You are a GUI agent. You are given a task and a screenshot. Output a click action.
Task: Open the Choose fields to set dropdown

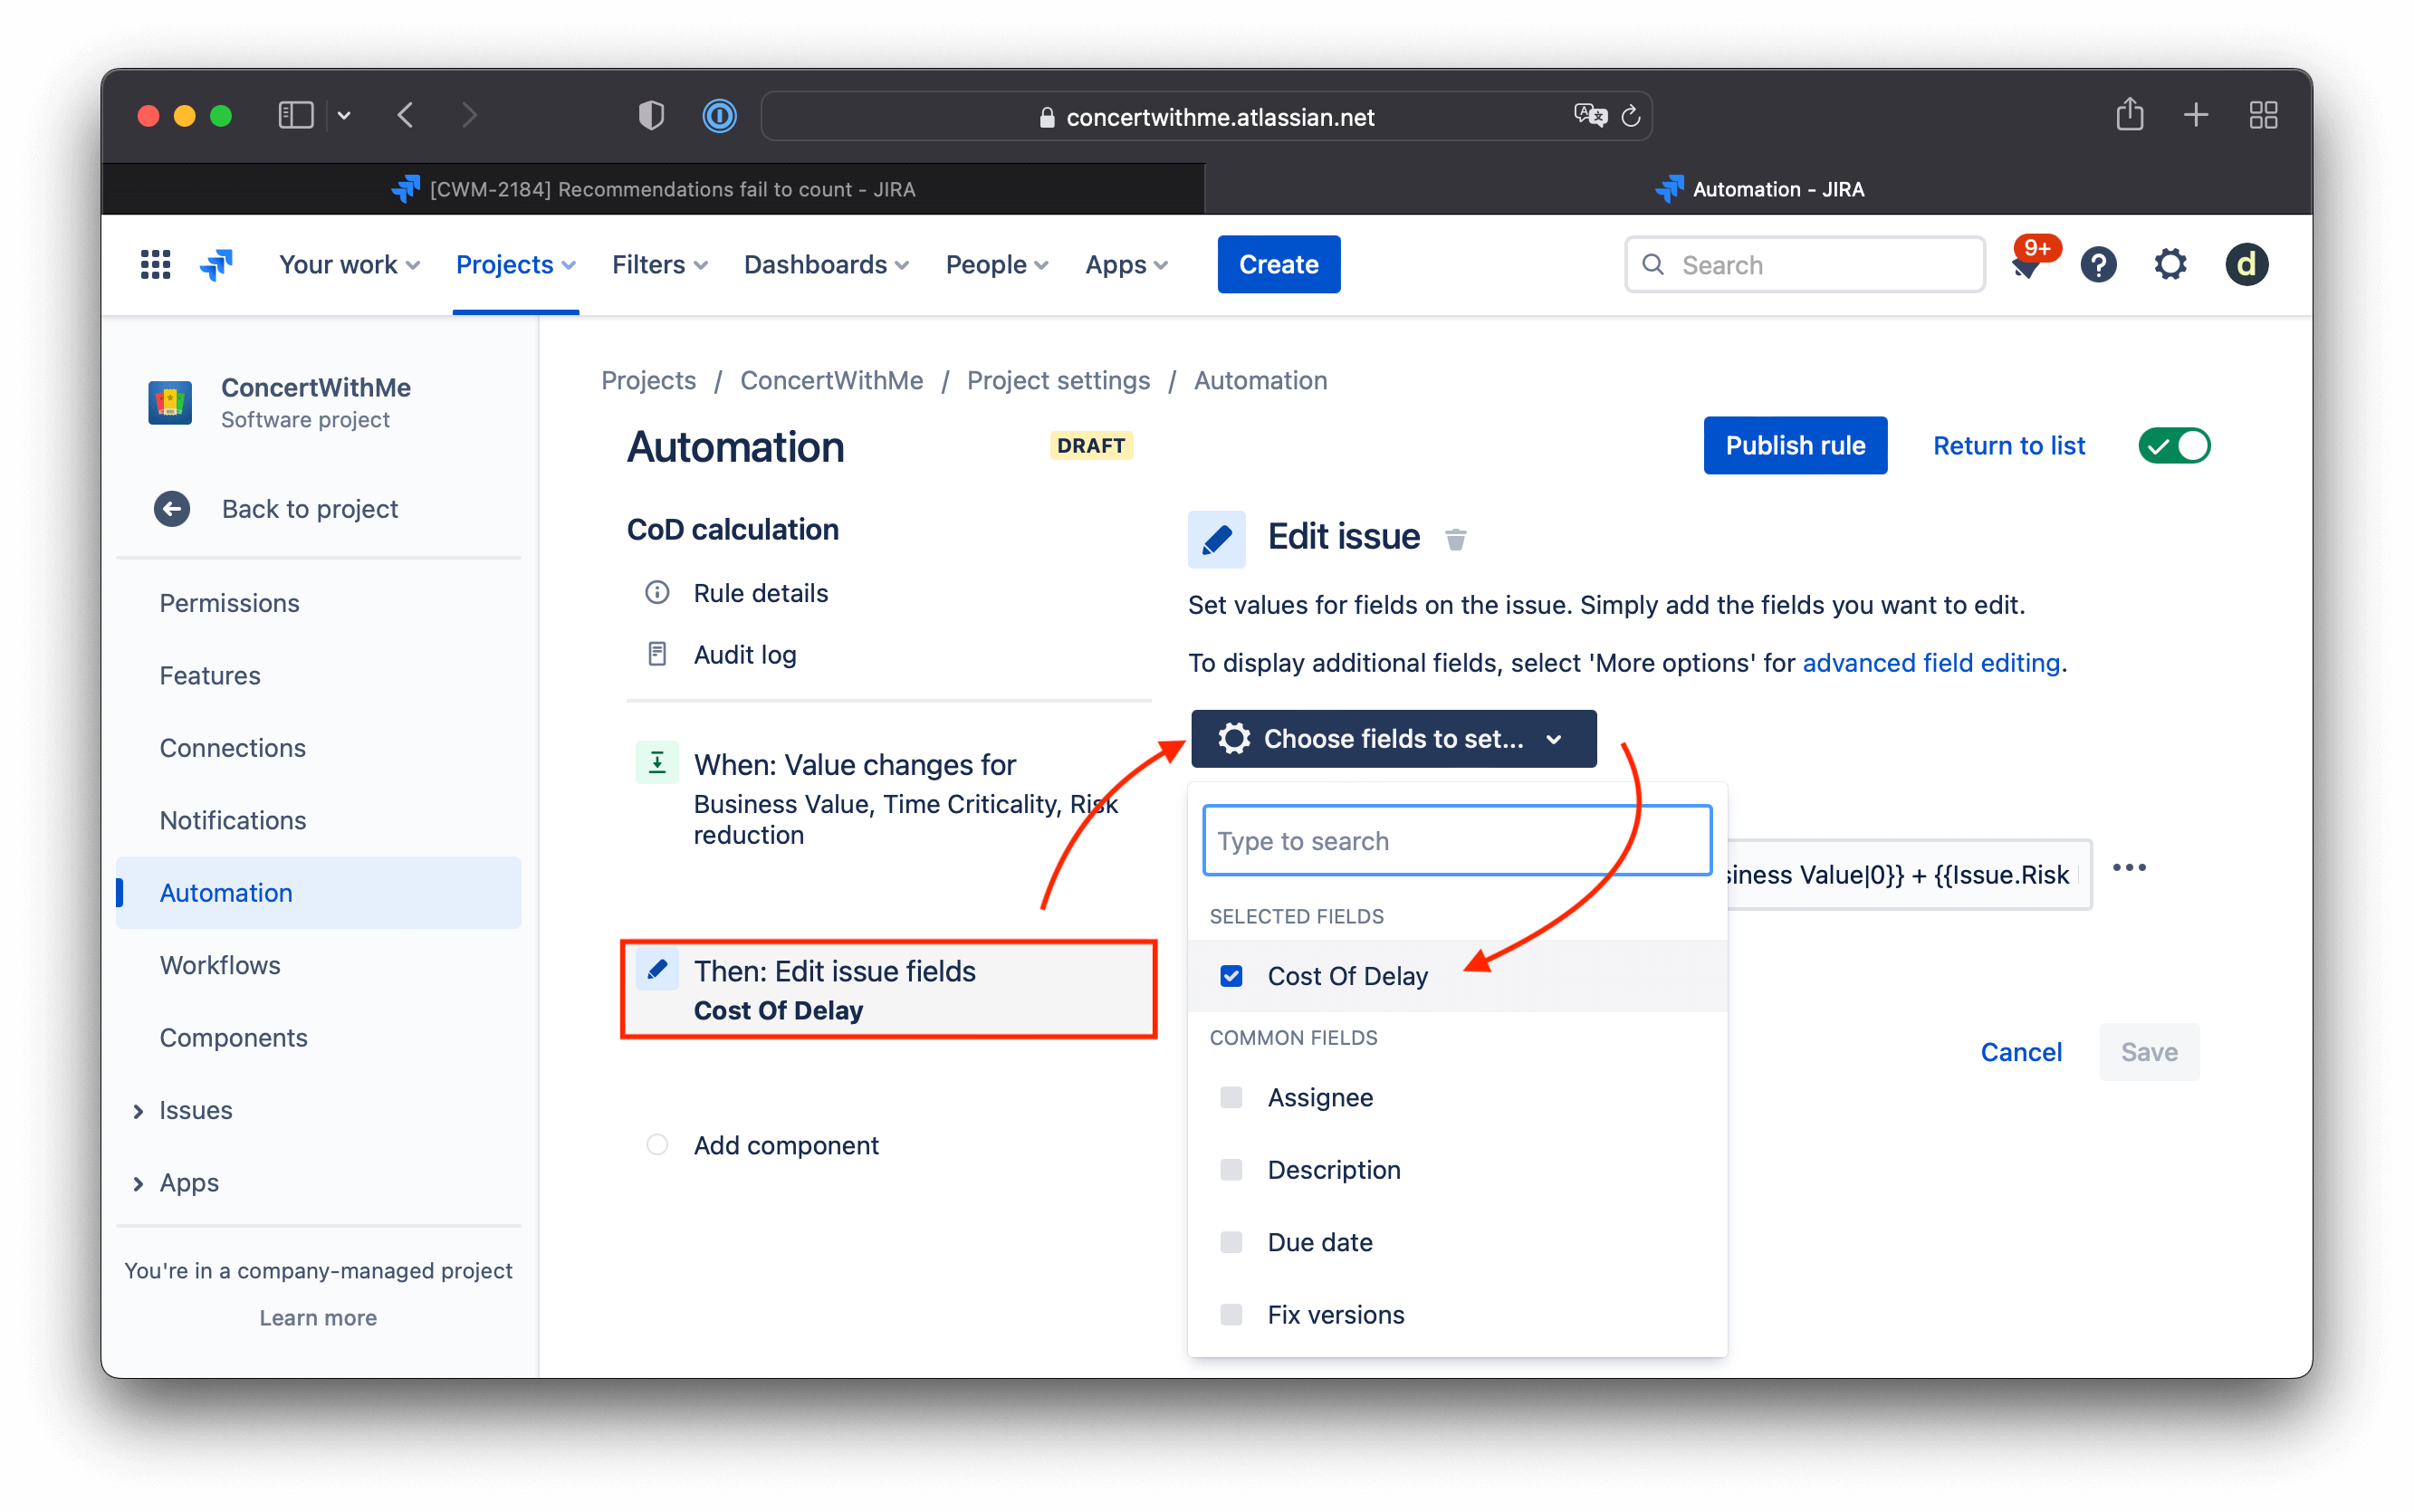(x=1392, y=739)
